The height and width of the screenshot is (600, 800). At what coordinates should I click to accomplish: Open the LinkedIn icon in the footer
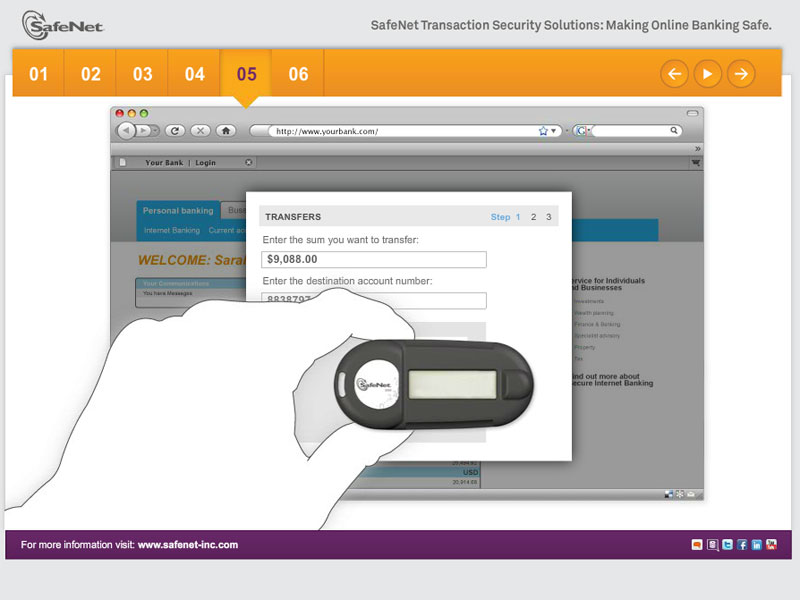click(x=757, y=545)
